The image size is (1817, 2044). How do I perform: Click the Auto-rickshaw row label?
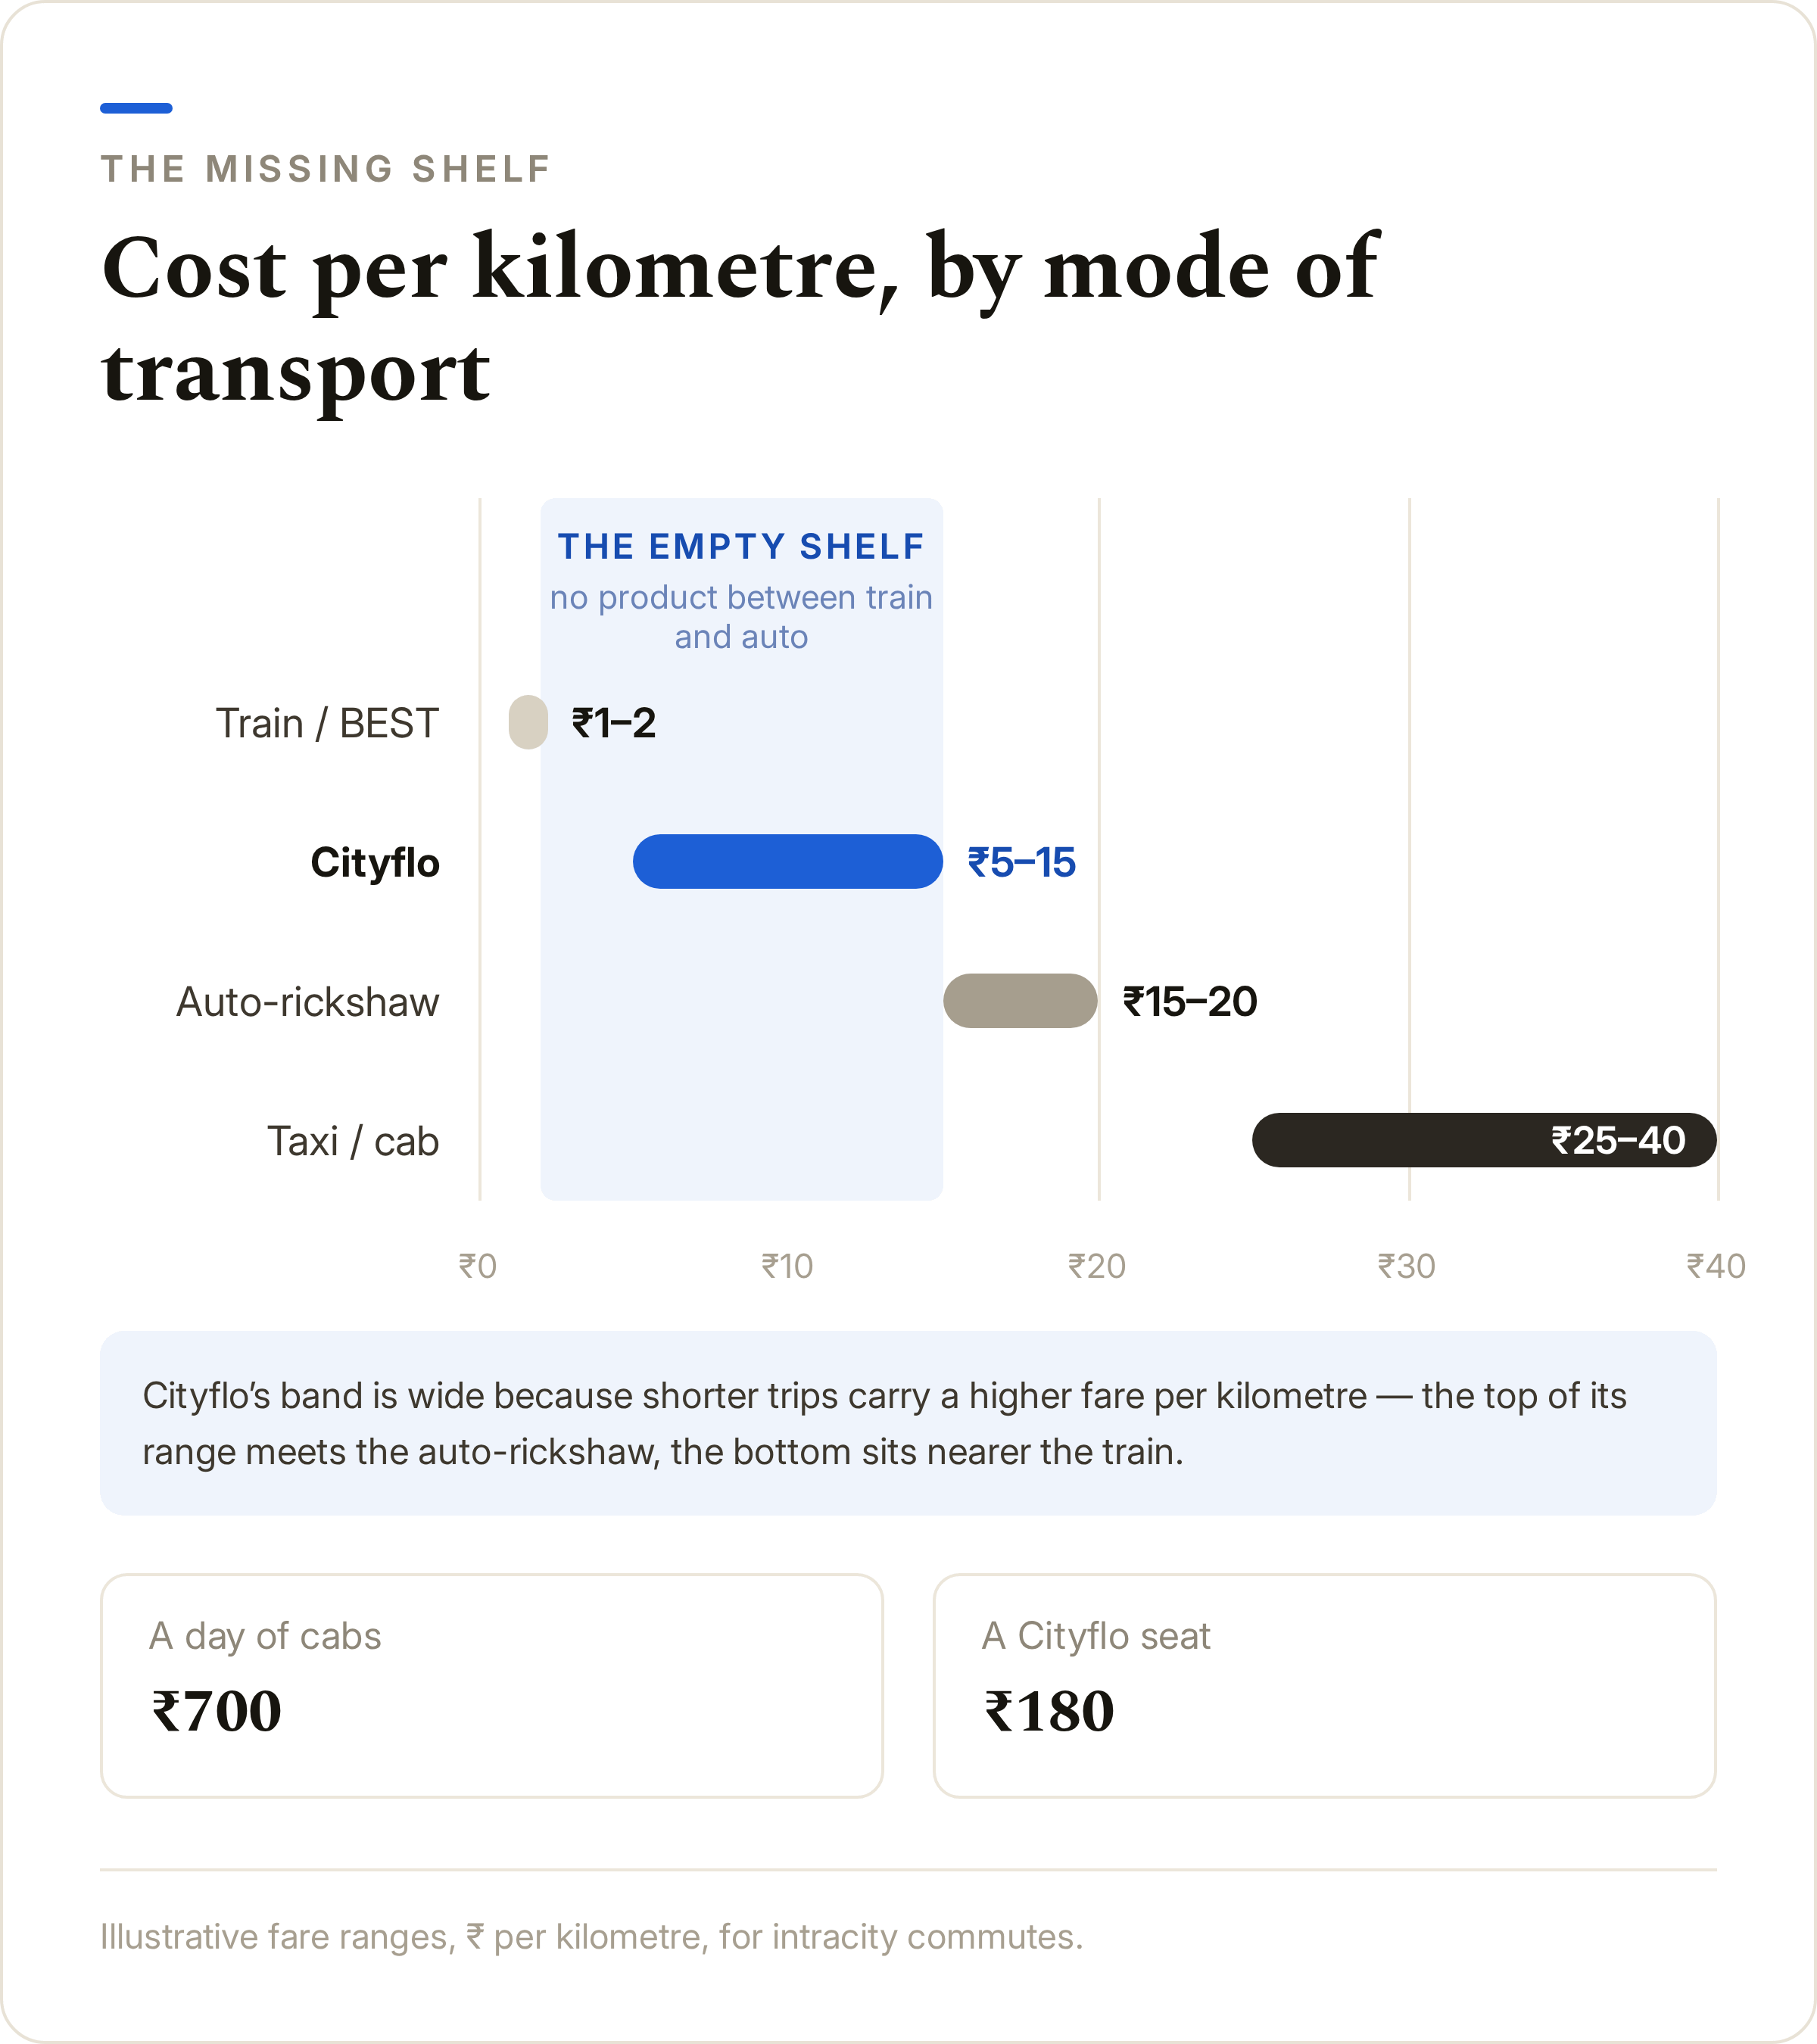pyautogui.click(x=308, y=1001)
